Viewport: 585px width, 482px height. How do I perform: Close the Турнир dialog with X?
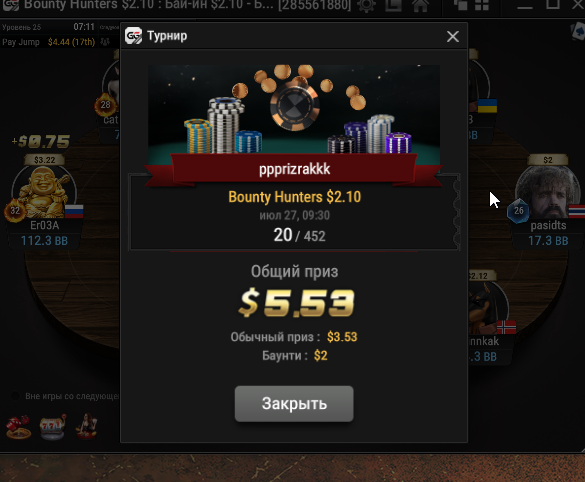(453, 36)
